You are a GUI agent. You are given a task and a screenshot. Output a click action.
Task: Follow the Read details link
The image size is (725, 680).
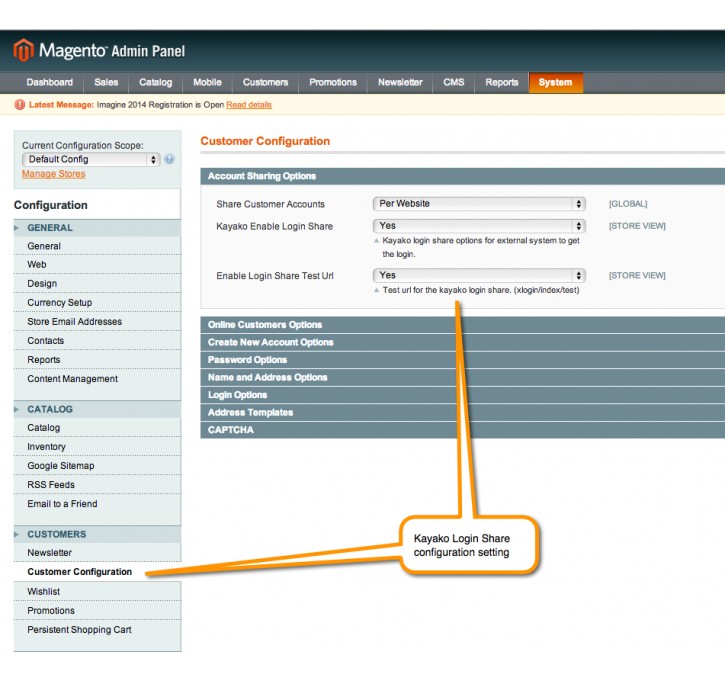pos(249,105)
